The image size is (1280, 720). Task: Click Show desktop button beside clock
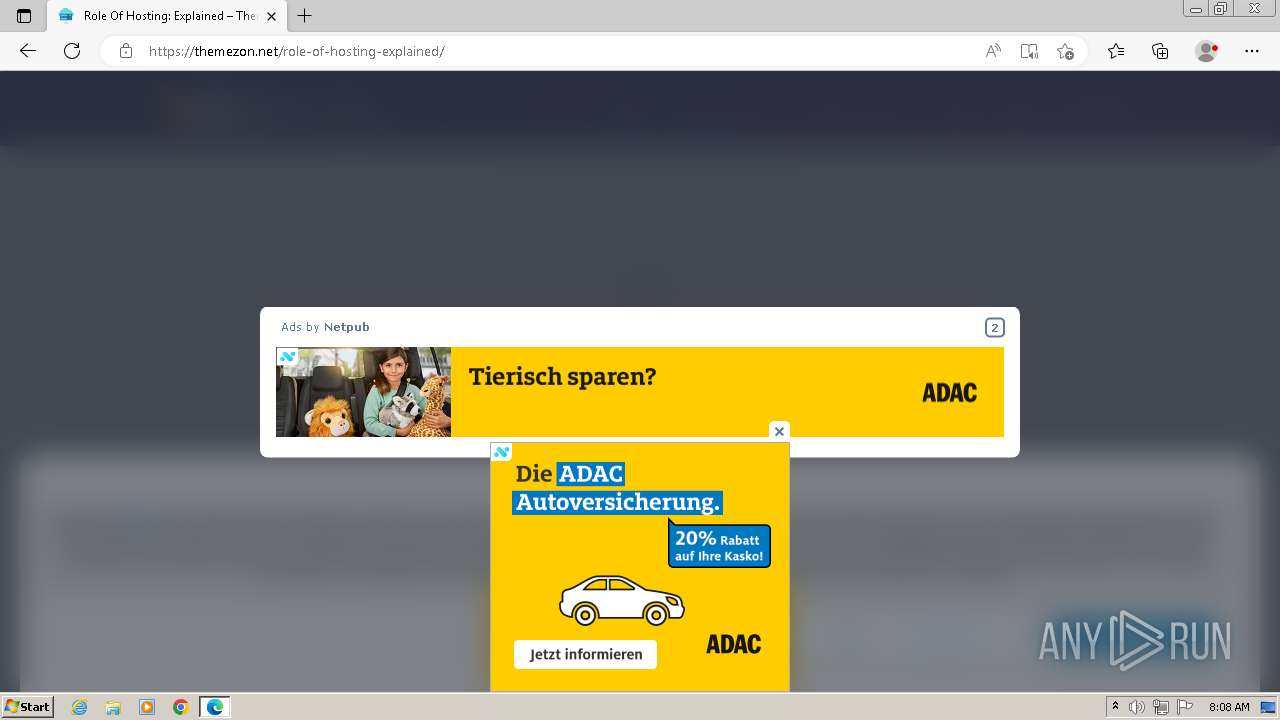pyautogui.click(x=1269, y=707)
